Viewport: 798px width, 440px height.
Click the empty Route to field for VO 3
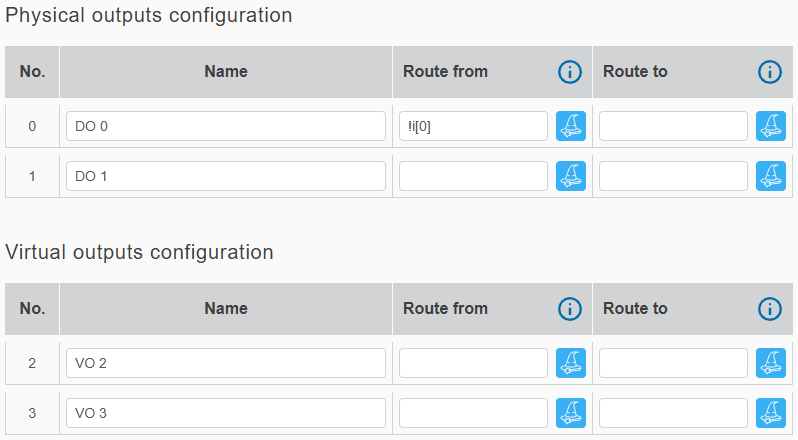673,413
